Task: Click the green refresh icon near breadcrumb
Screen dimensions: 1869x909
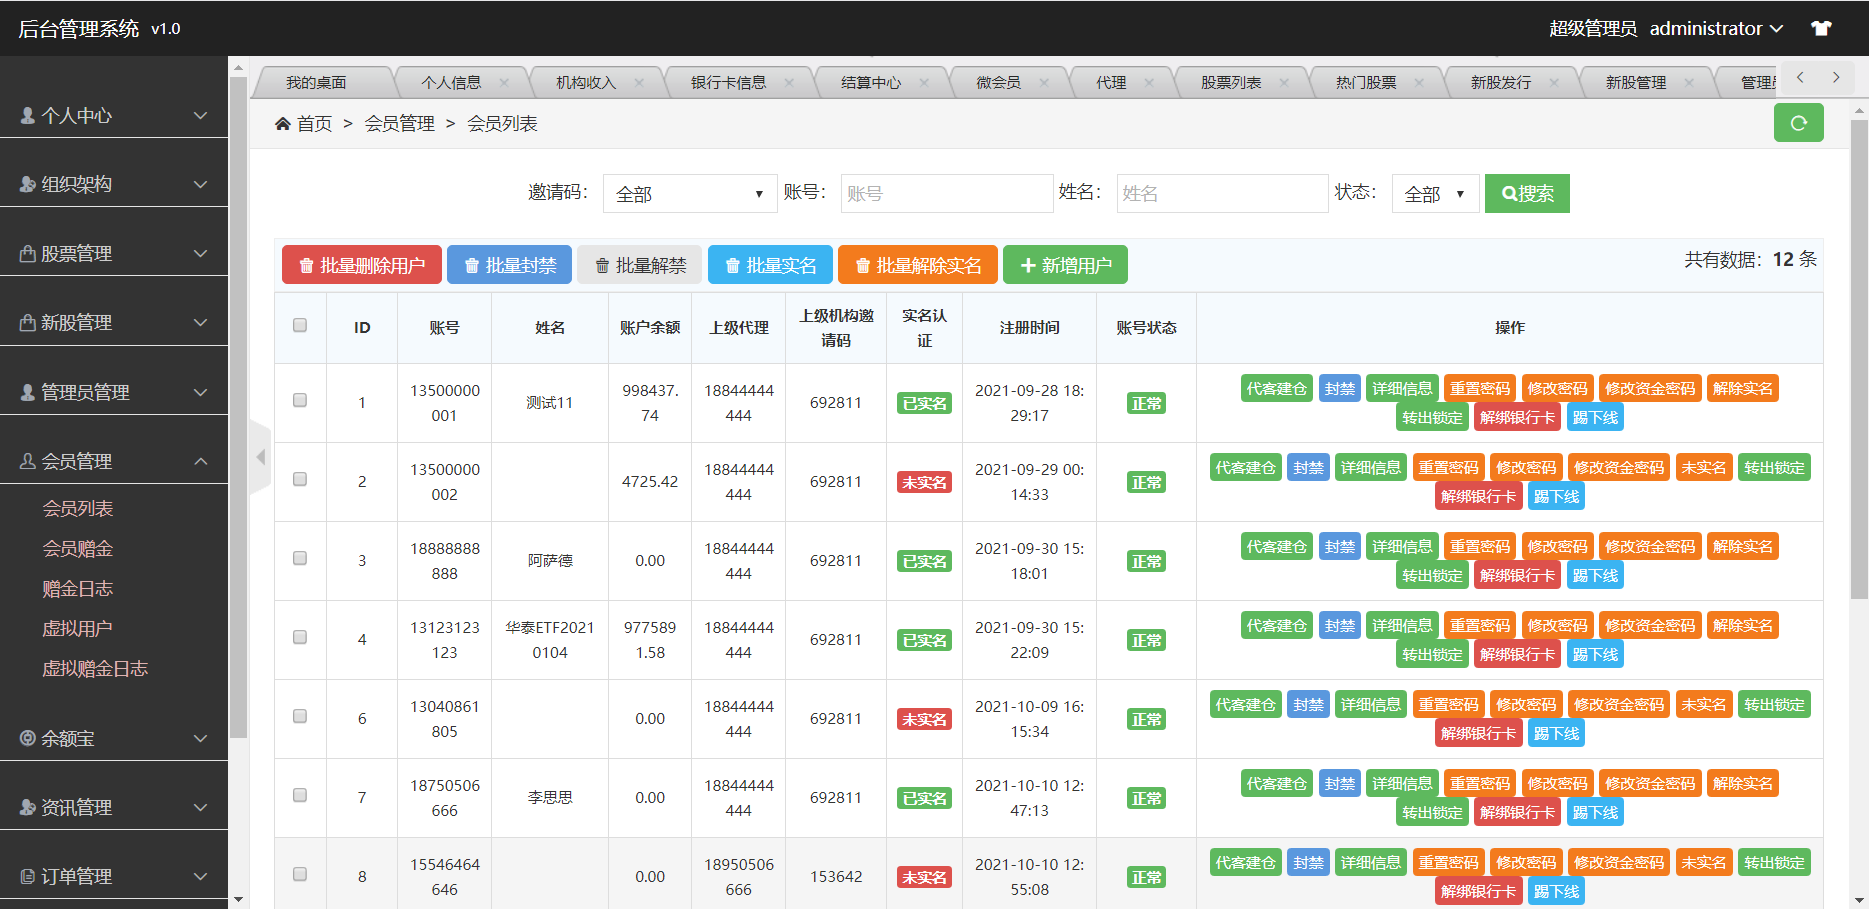Action: pos(1798,122)
